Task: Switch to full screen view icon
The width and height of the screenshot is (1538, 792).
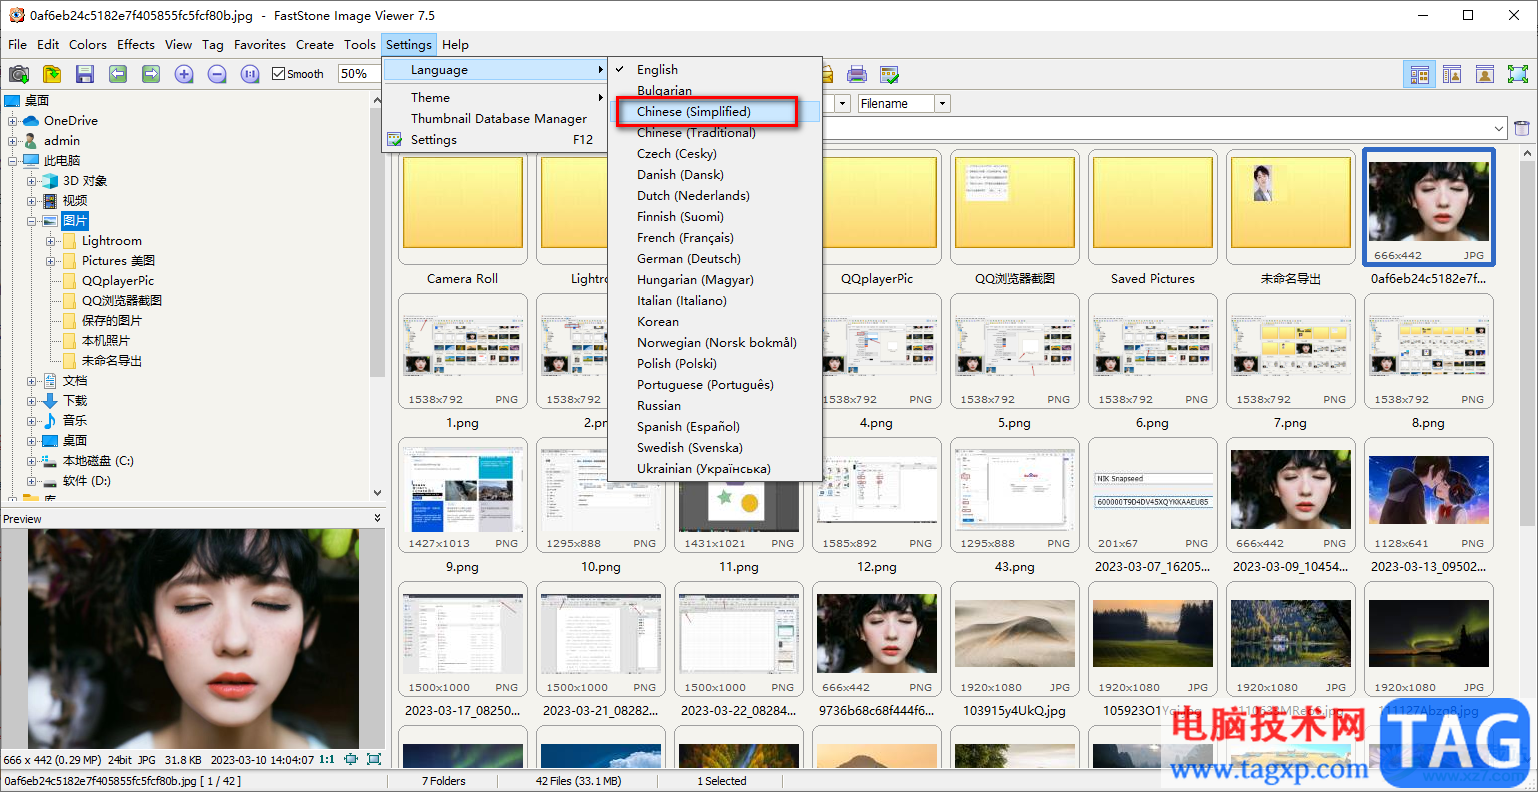Action: pos(1517,74)
